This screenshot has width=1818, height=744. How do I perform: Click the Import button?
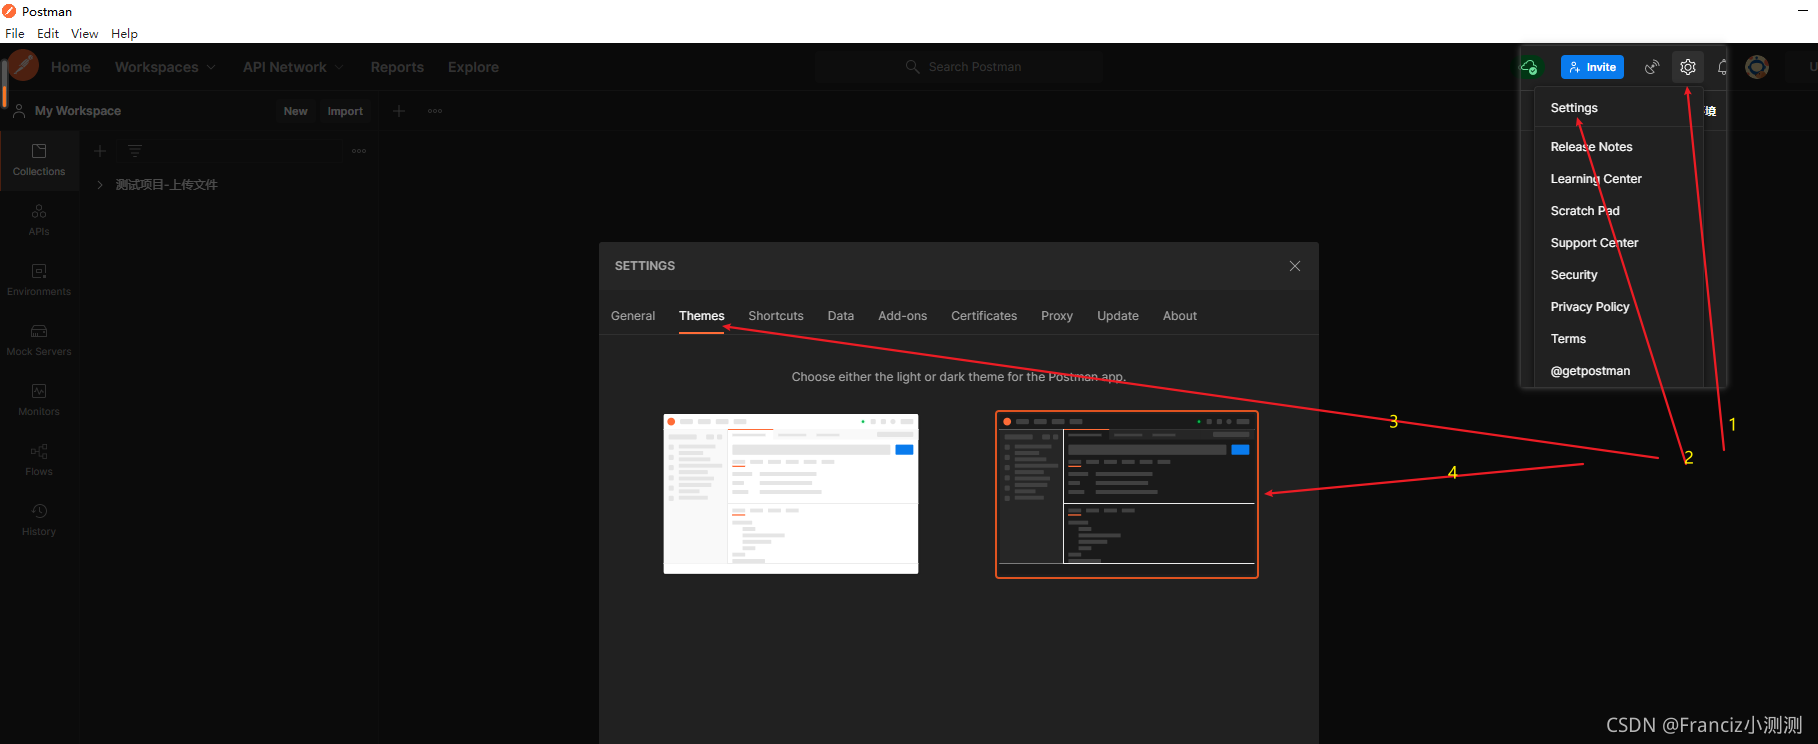[x=345, y=111]
